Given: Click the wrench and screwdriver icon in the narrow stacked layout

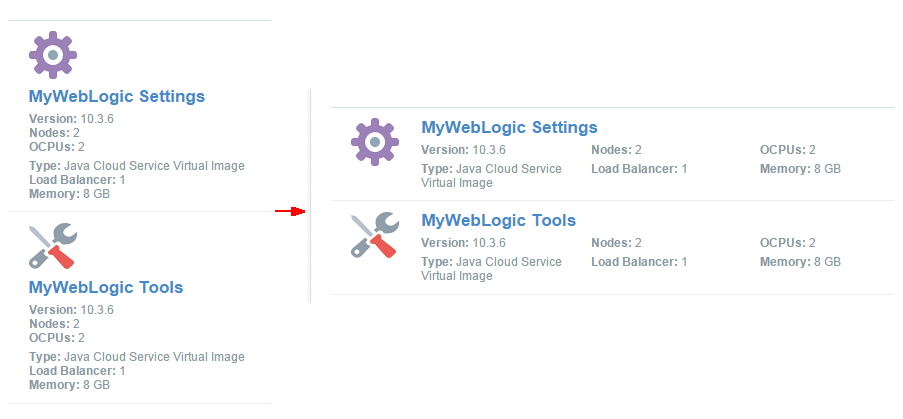Looking at the screenshot, I should pyautogui.click(x=53, y=246).
